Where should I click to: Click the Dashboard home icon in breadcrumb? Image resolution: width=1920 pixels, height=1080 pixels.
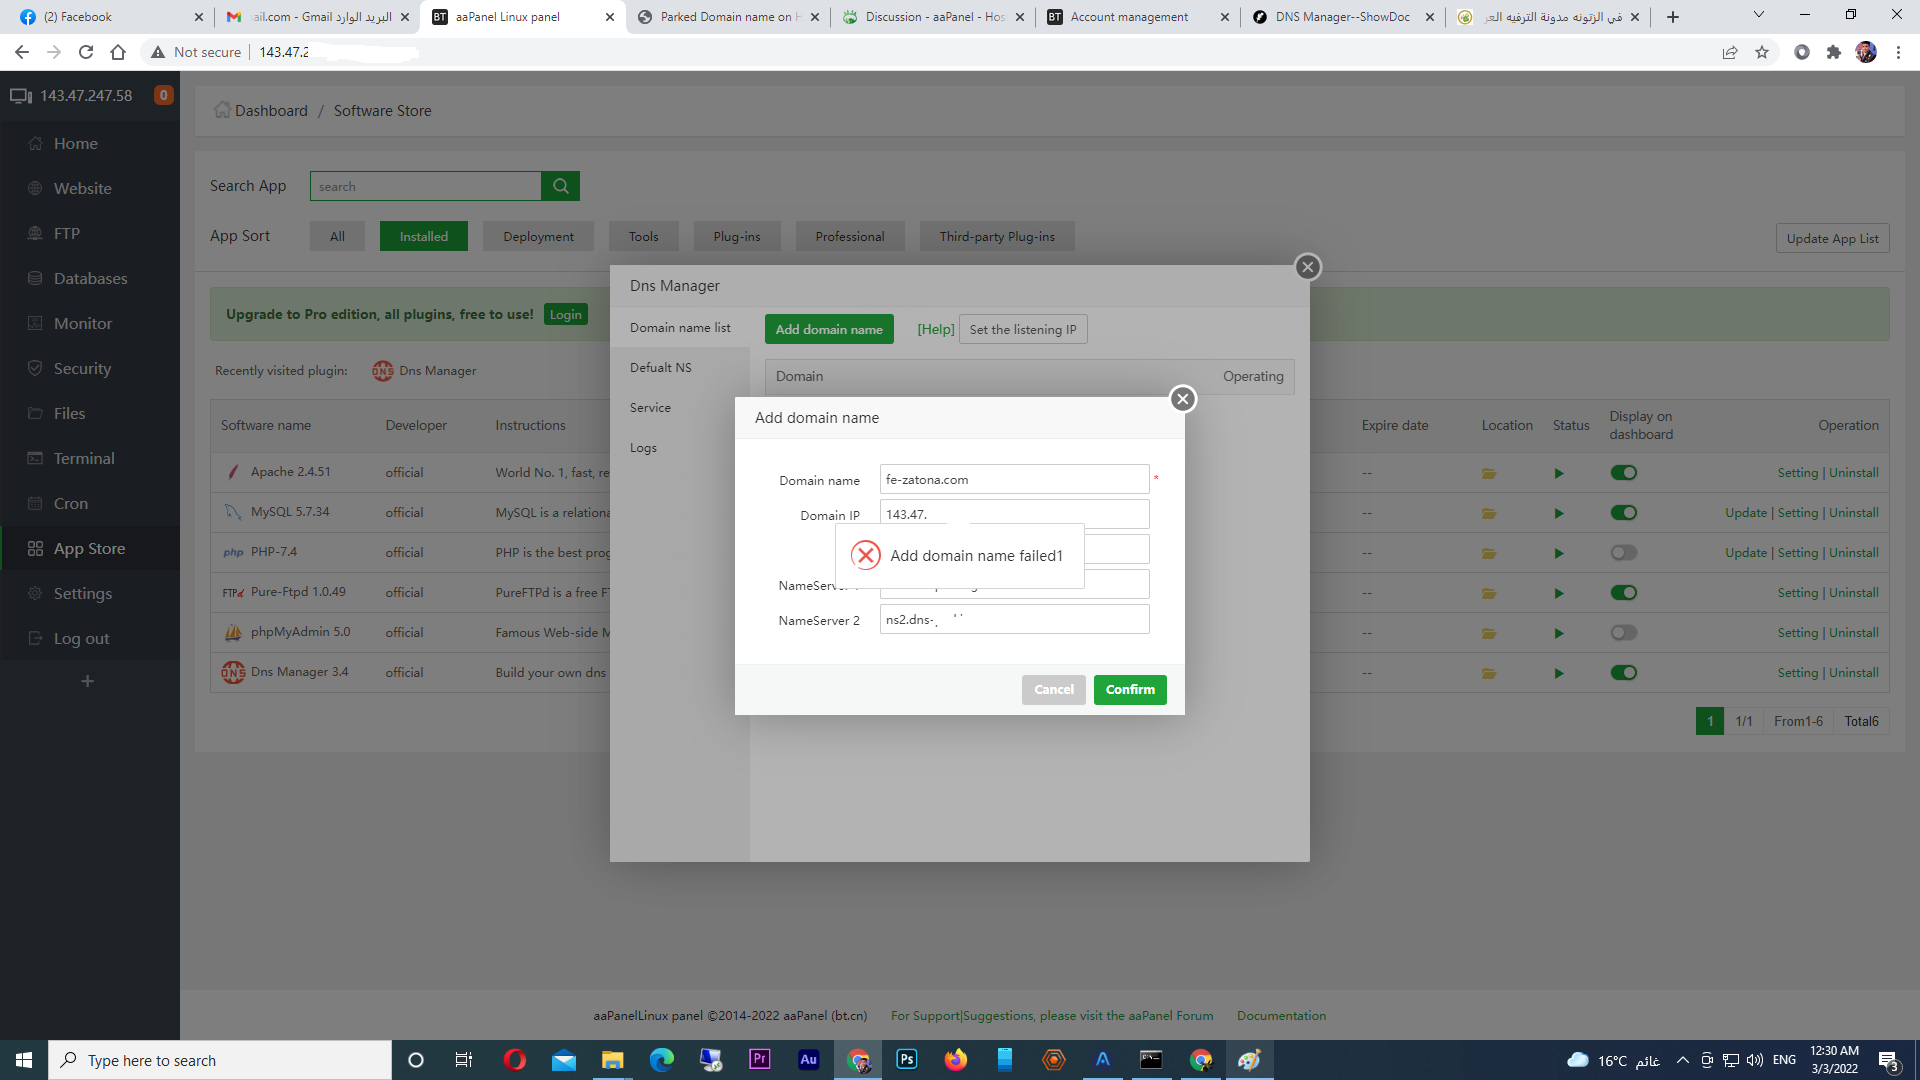[222, 110]
